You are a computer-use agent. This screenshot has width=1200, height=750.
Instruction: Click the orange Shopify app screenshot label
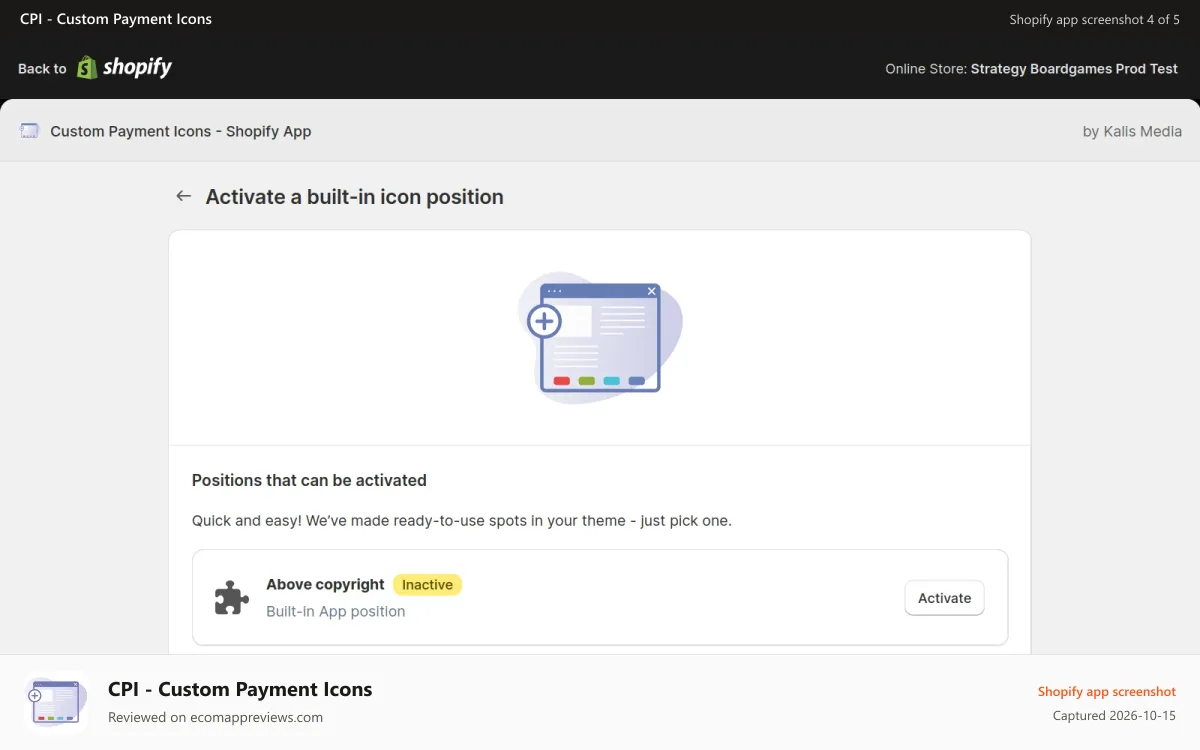click(1106, 691)
